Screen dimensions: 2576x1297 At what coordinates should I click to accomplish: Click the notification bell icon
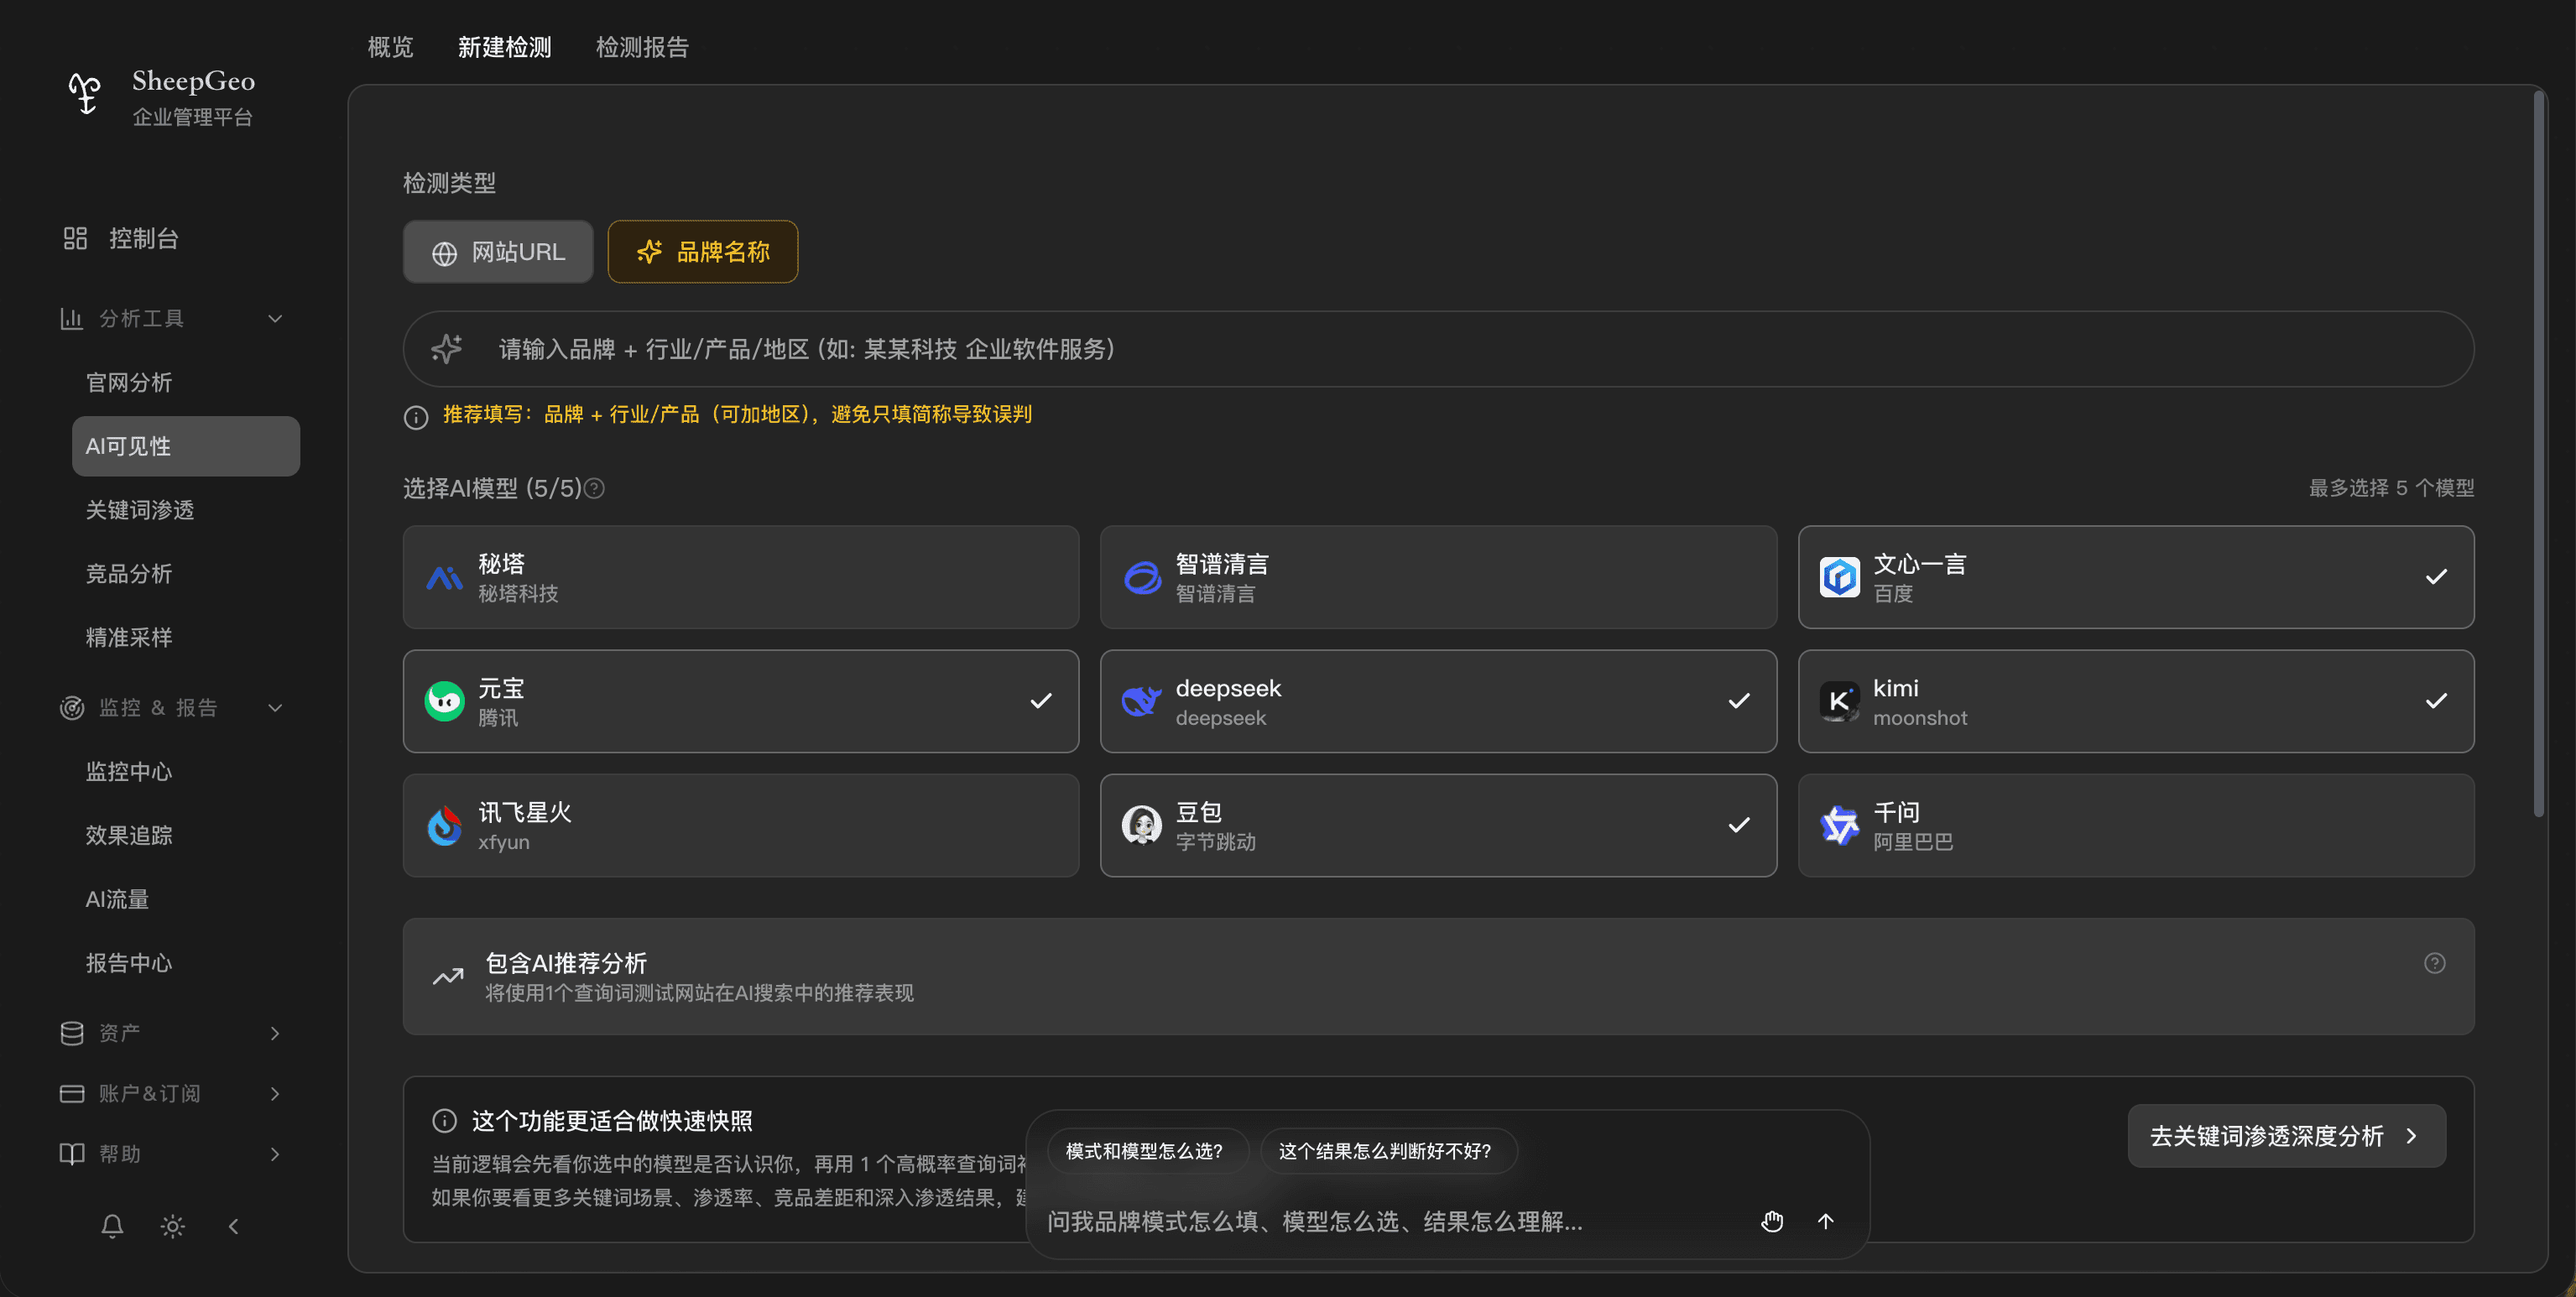click(x=112, y=1226)
